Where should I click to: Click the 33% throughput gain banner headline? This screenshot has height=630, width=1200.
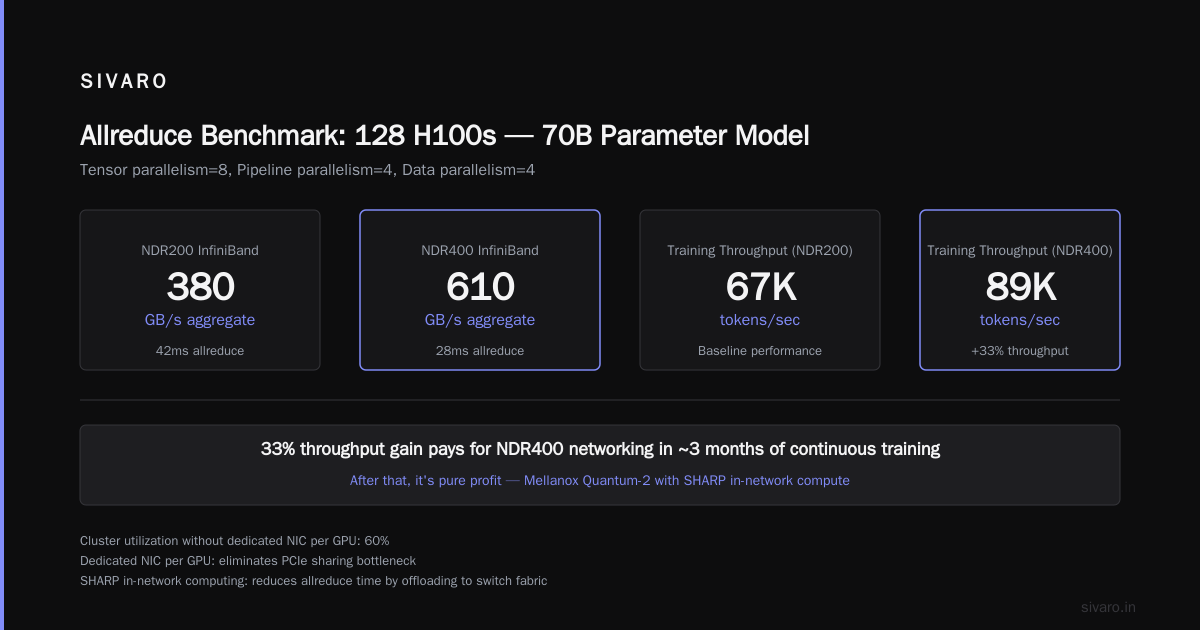coord(600,450)
